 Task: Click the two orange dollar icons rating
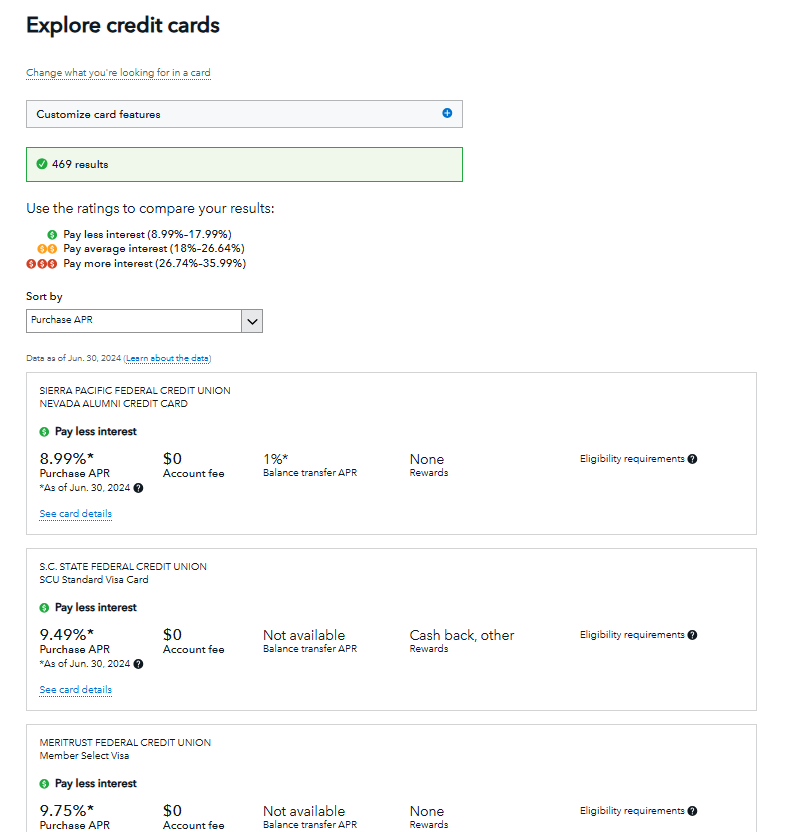click(x=48, y=249)
